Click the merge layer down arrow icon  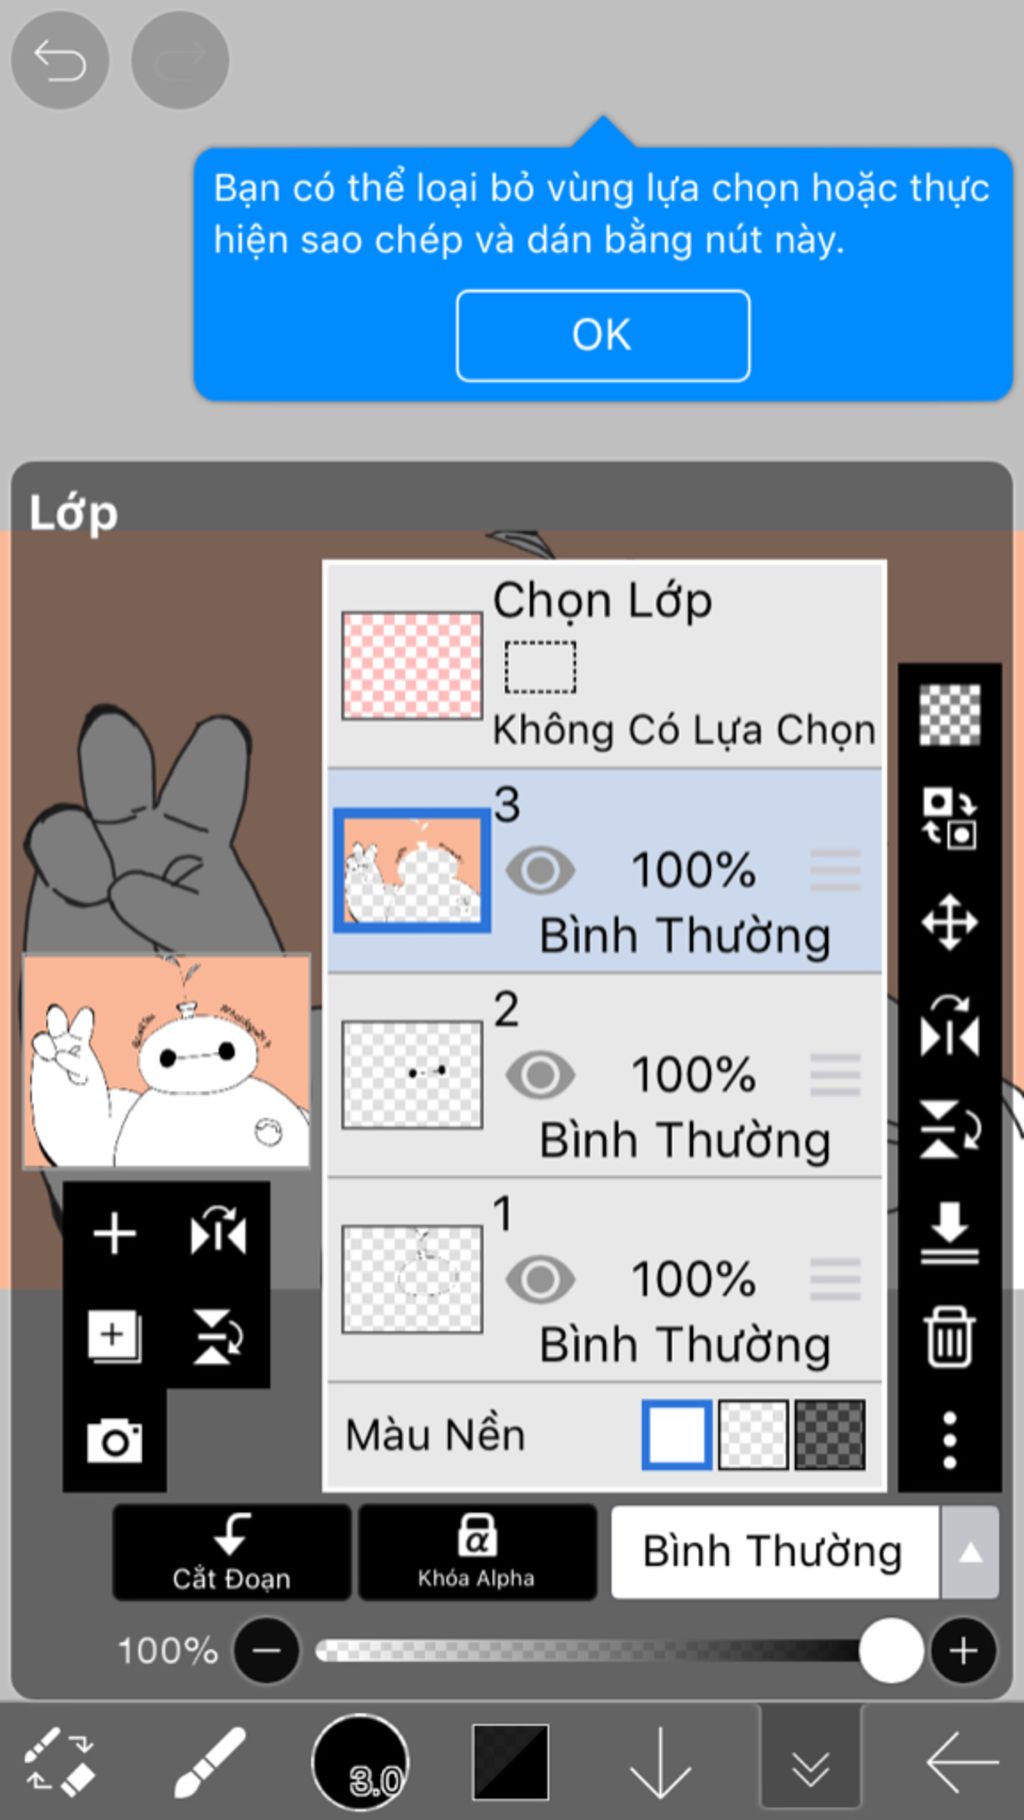949,1232
